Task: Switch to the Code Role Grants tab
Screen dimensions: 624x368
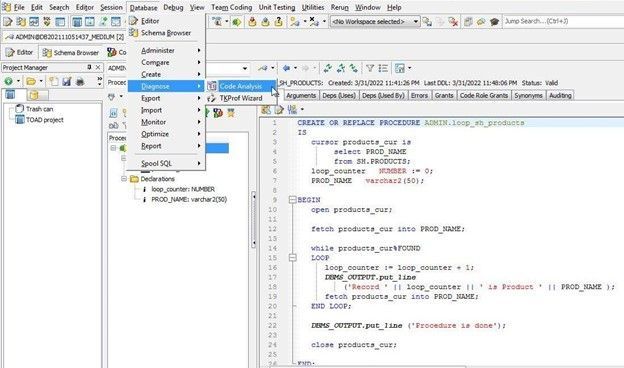Action: point(484,95)
